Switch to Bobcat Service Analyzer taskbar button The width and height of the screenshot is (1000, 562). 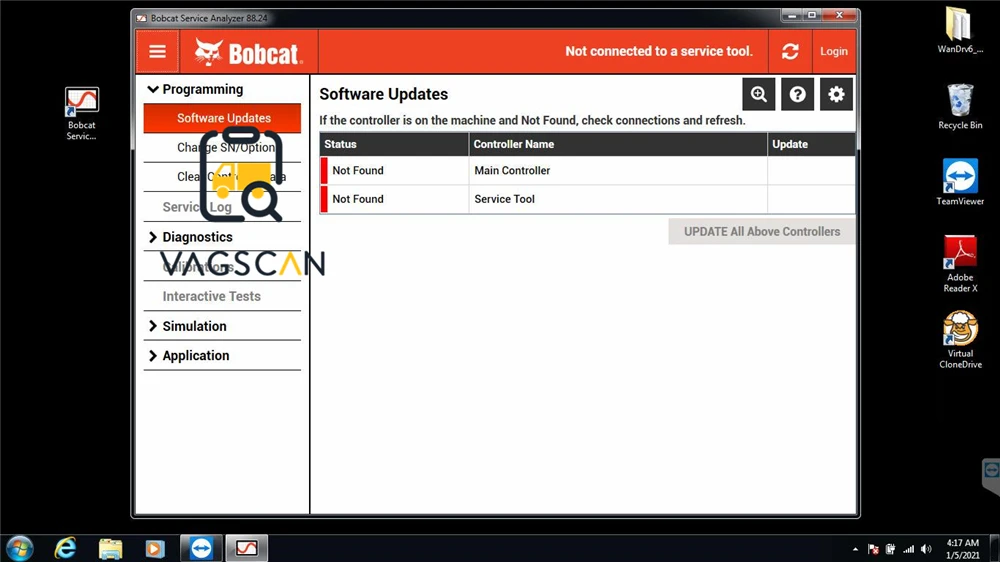coord(246,549)
